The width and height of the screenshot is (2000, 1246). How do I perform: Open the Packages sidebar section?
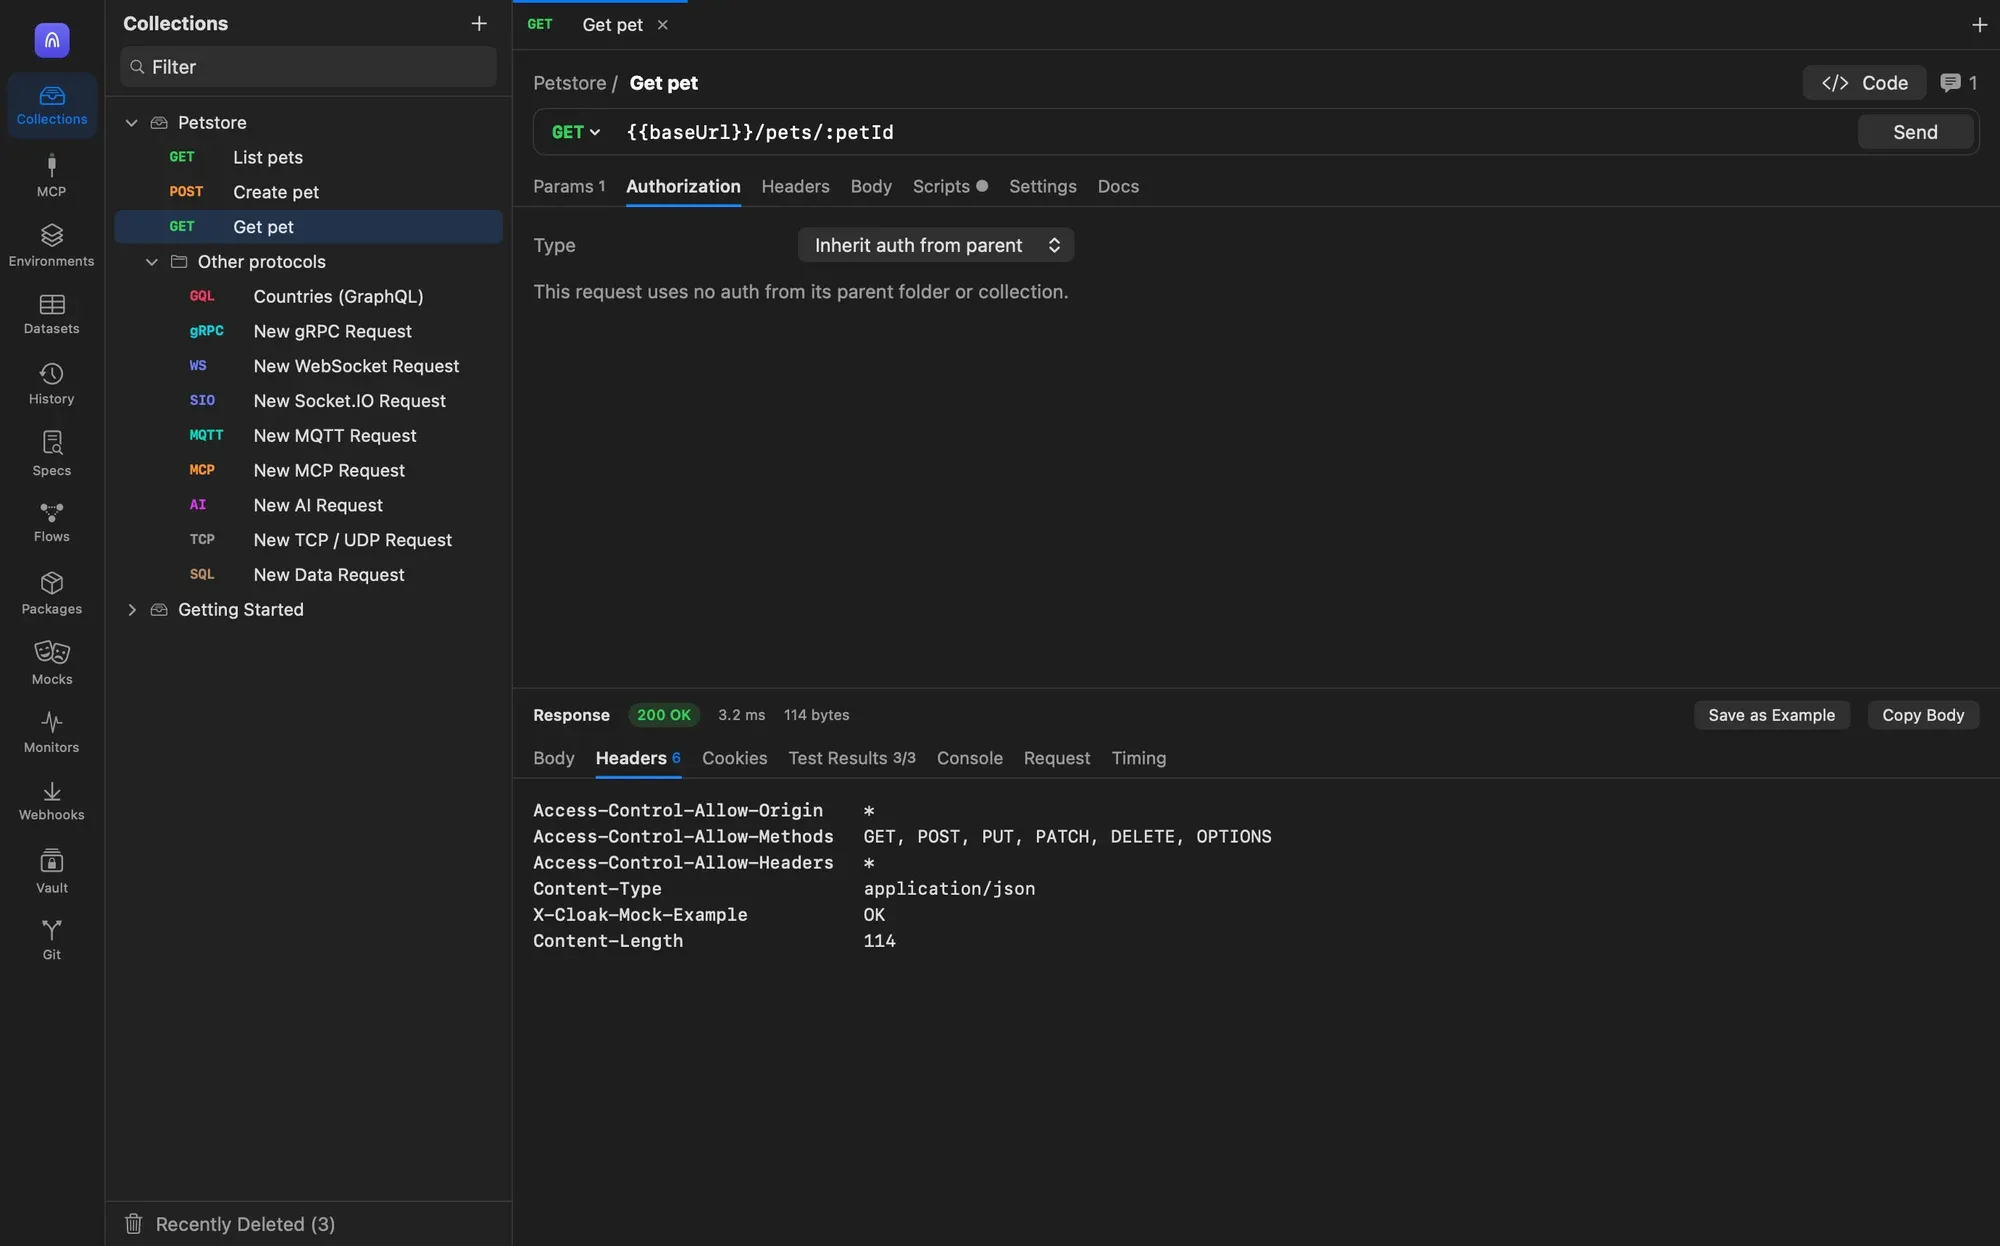(52, 593)
